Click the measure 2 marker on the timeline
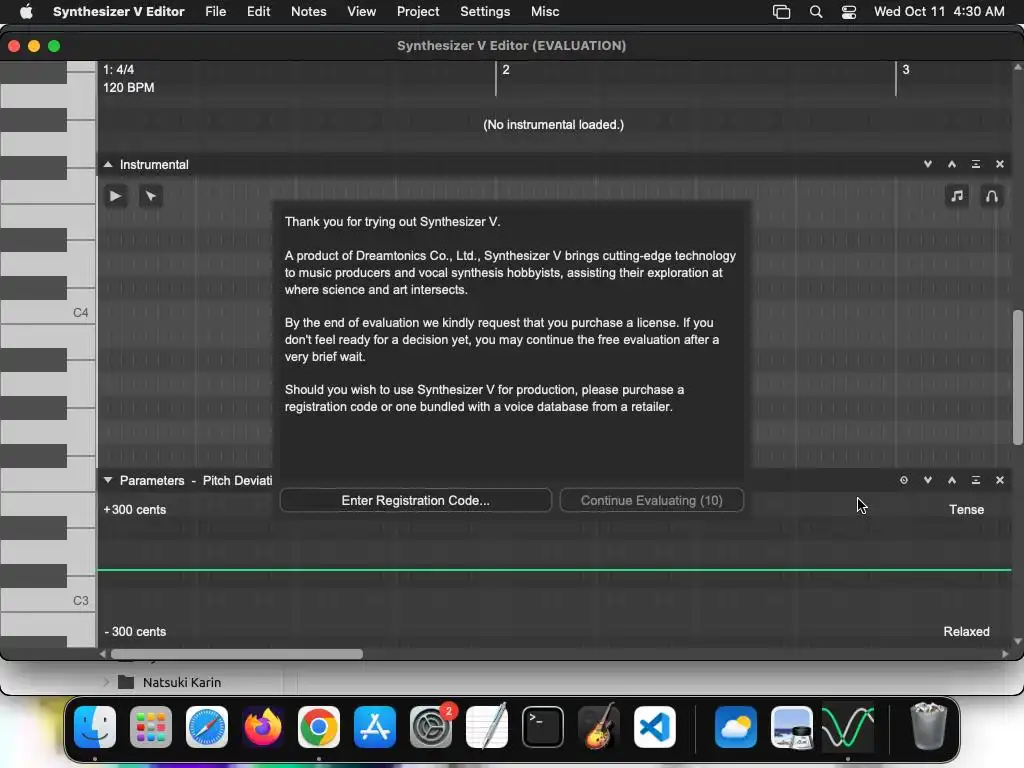The width and height of the screenshot is (1024, 768). (x=505, y=70)
